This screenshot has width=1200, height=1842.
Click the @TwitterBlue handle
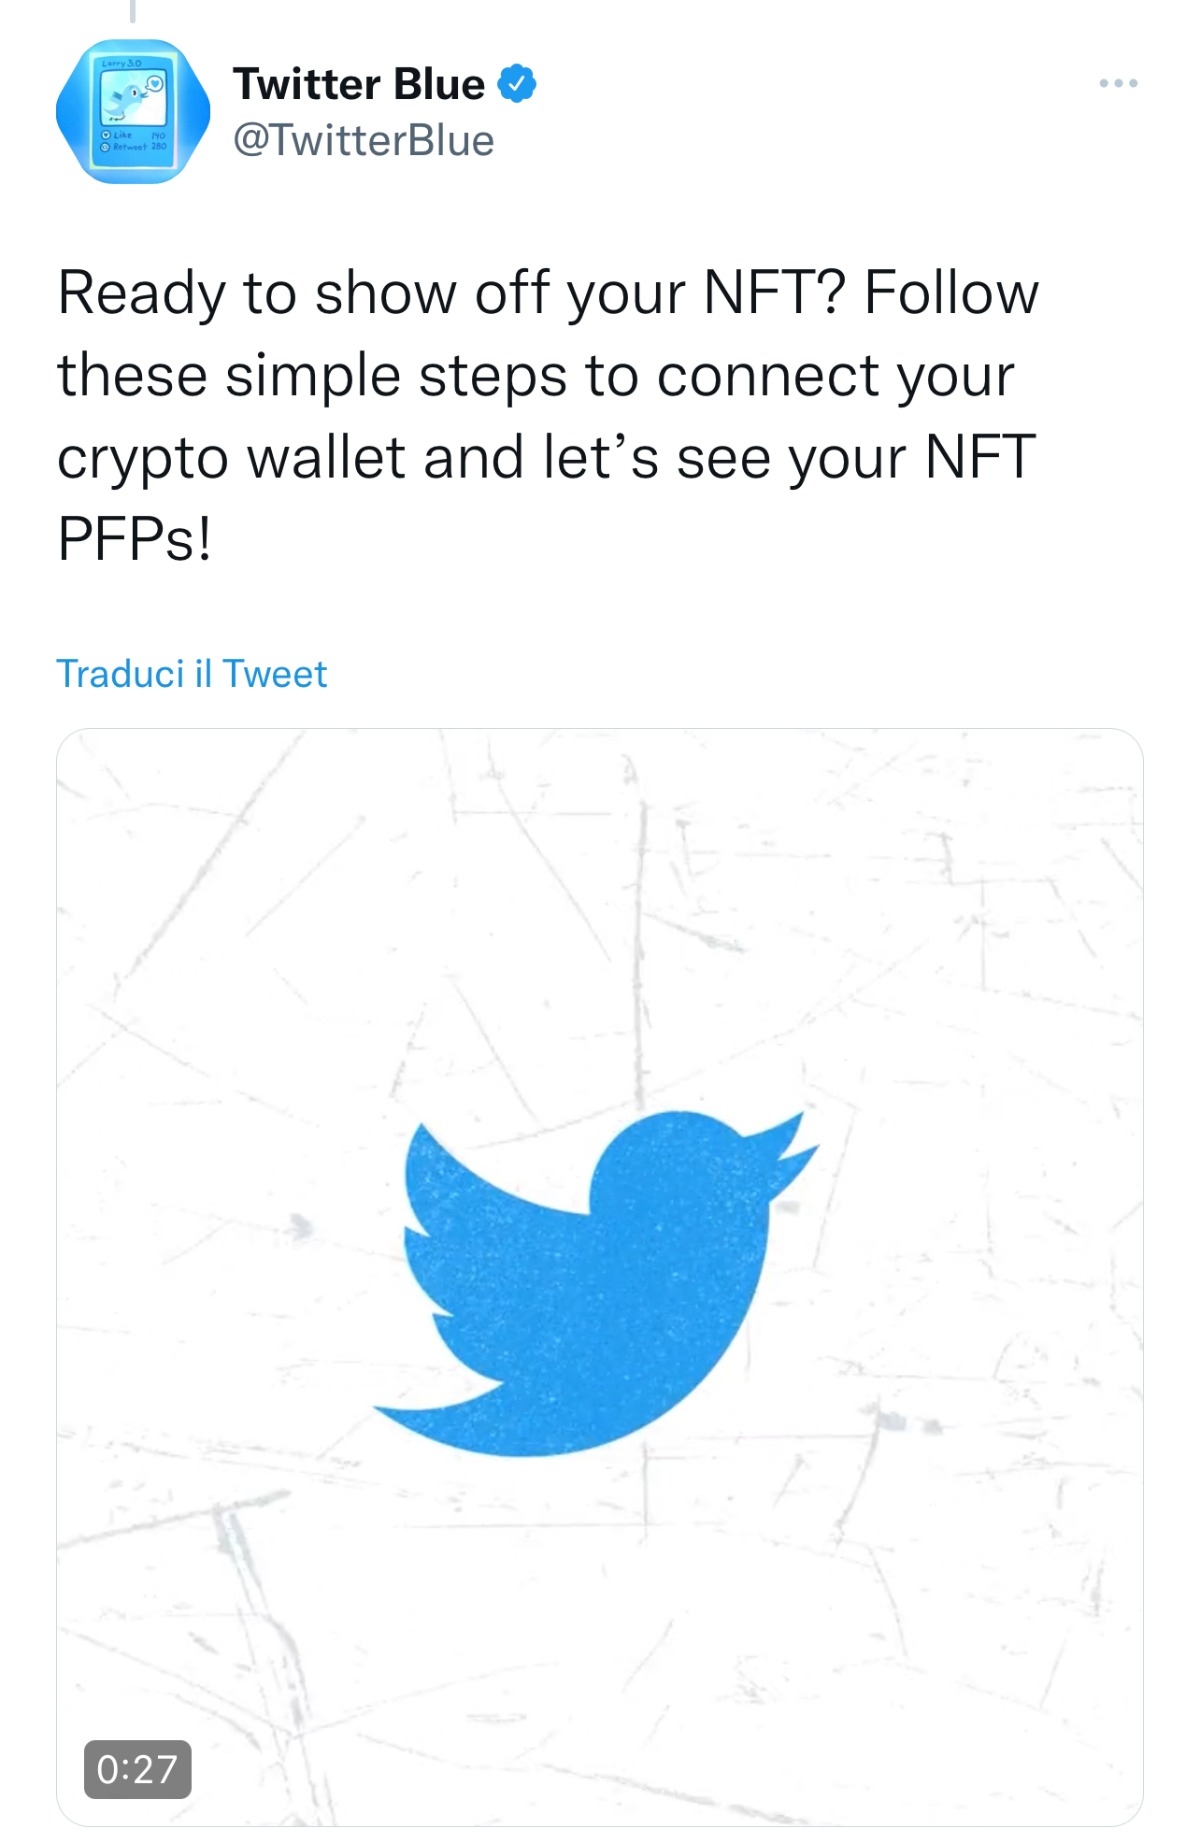[x=363, y=141]
